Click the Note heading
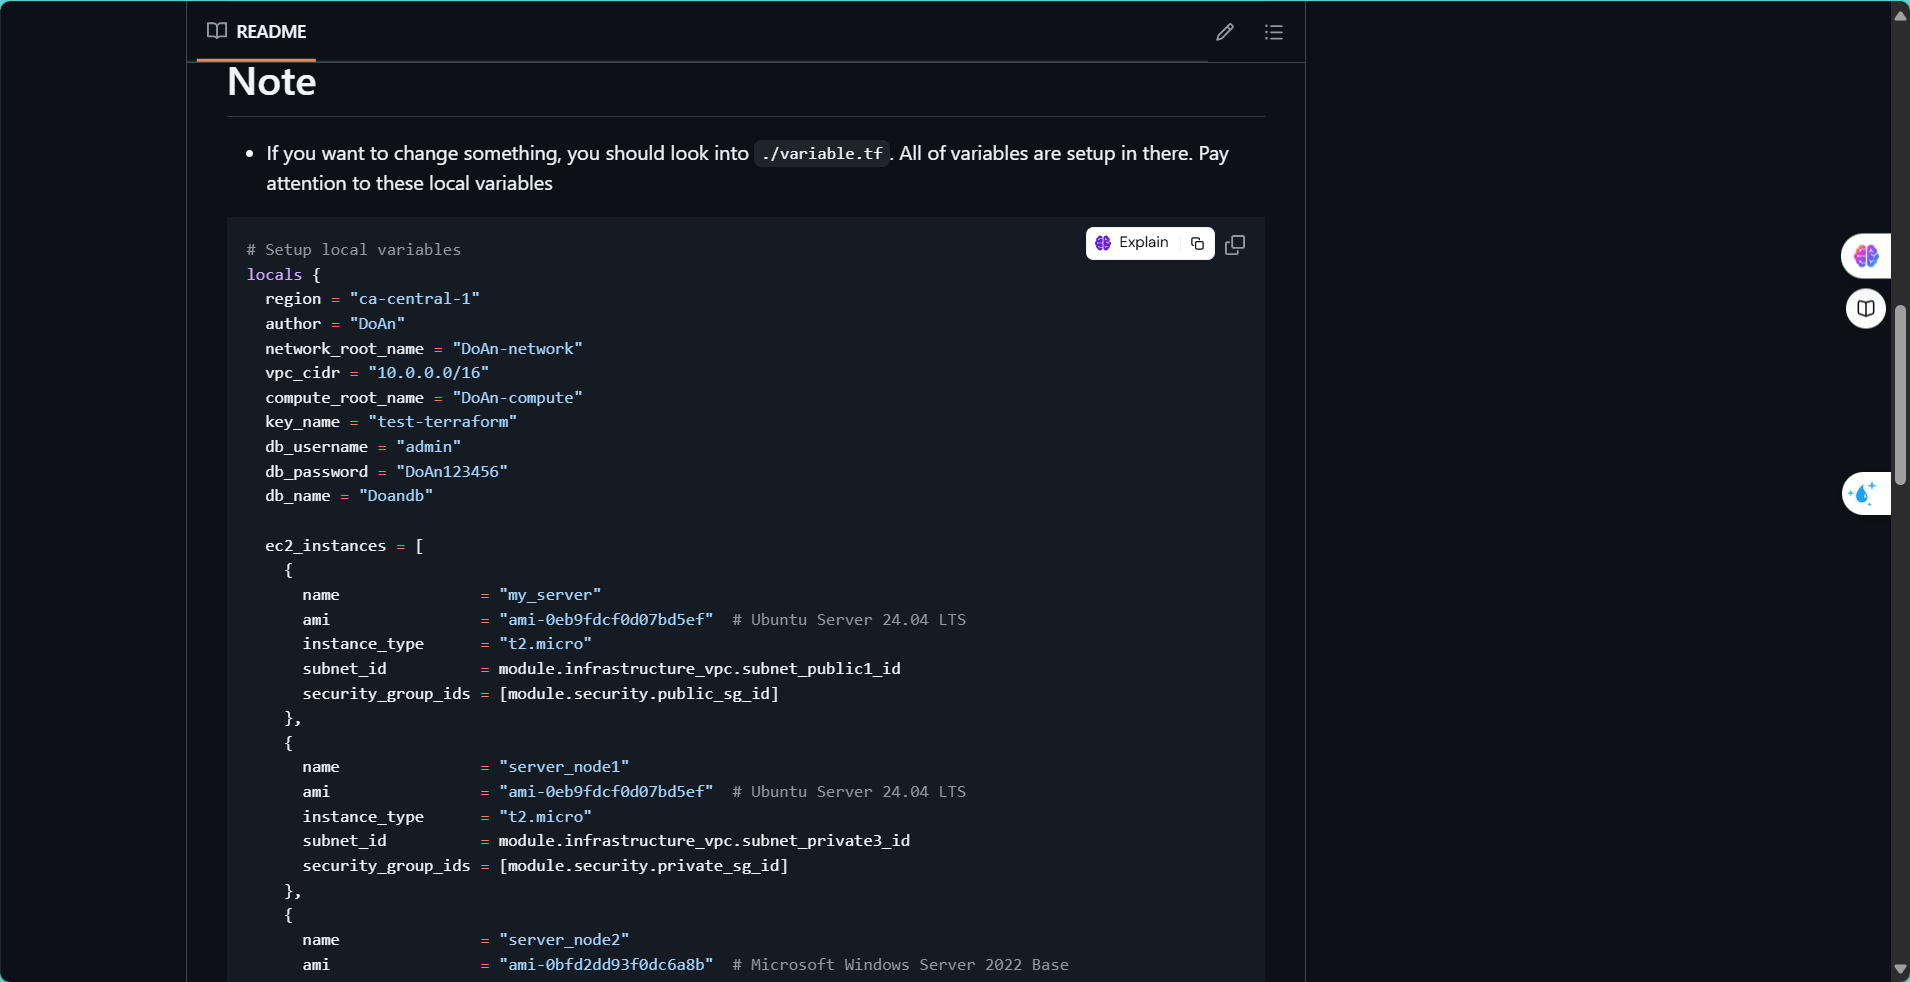The image size is (1910, 982). [272, 81]
